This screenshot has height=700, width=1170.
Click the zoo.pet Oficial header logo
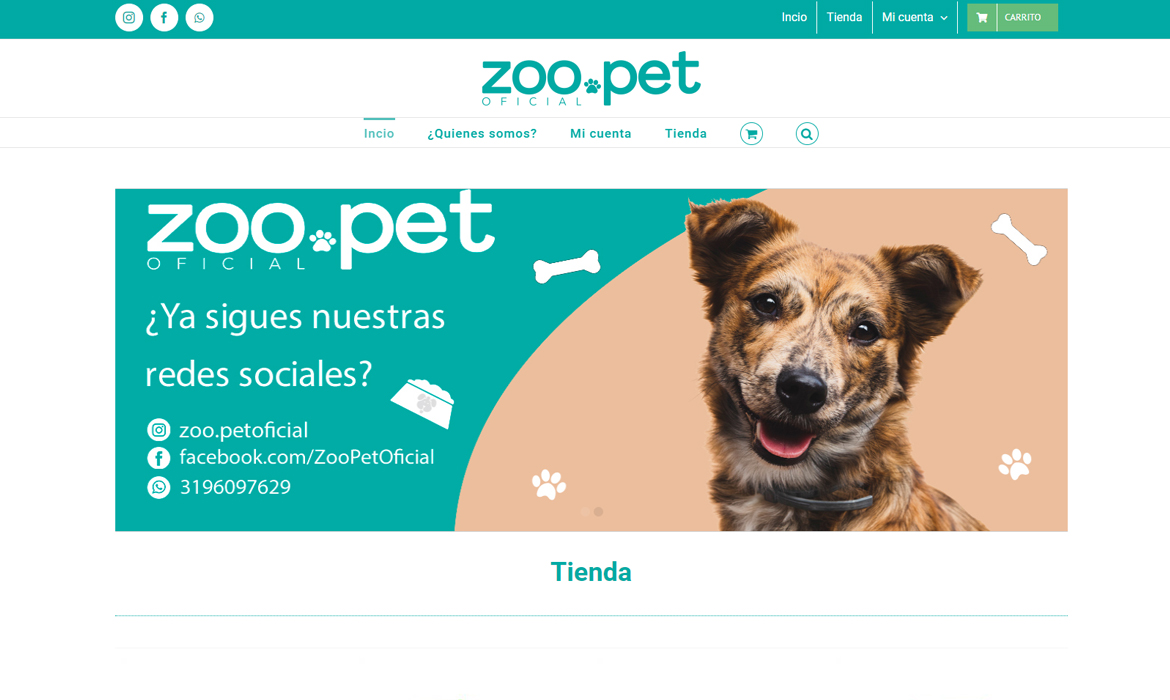[591, 78]
